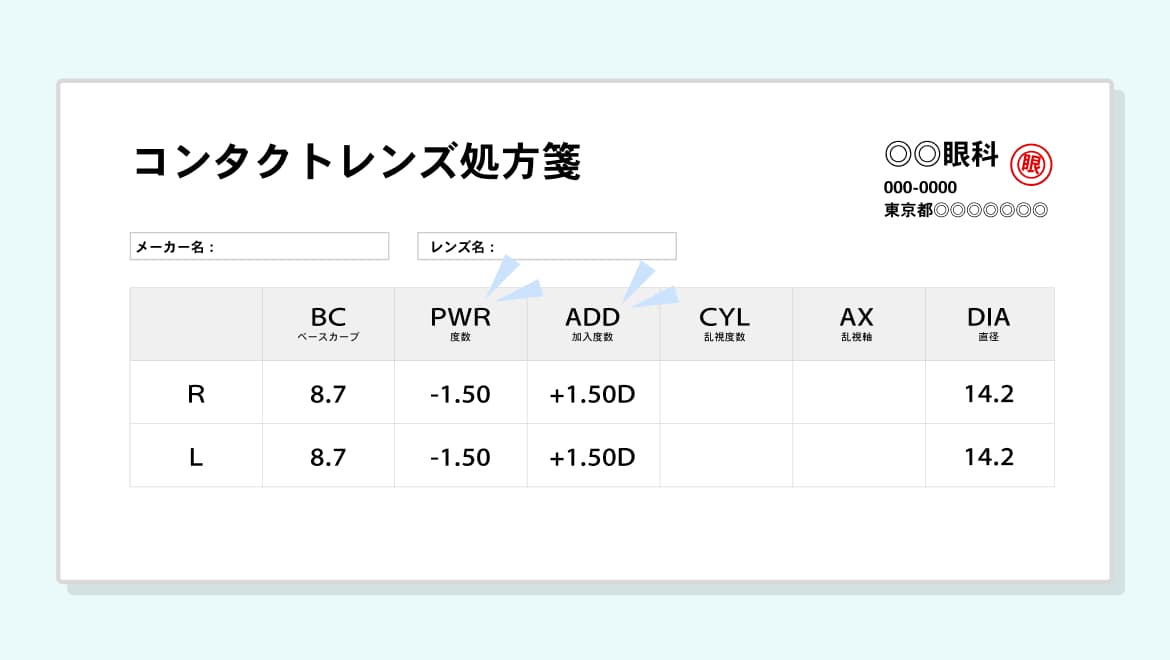Click the BC ベースカーブ column header
Image resolution: width=1170 pixels, height=660 pixels.
pyautogui.click(x=328, y=324)
